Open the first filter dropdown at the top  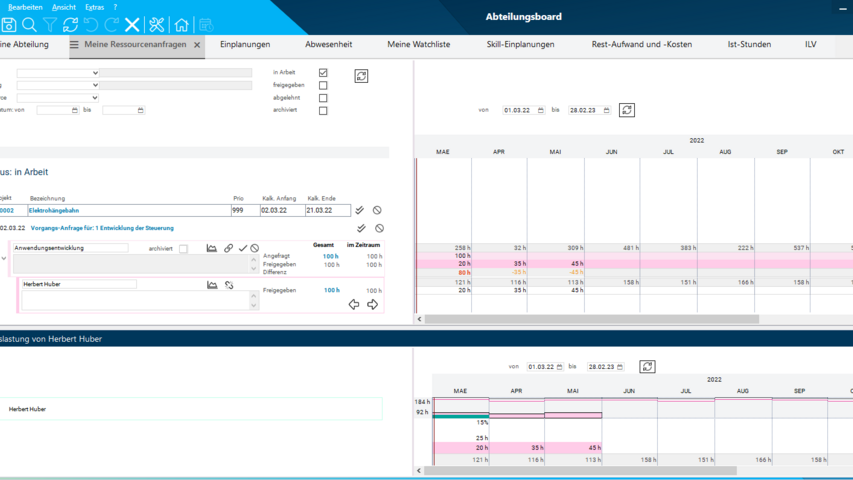(x=58, y=73)
